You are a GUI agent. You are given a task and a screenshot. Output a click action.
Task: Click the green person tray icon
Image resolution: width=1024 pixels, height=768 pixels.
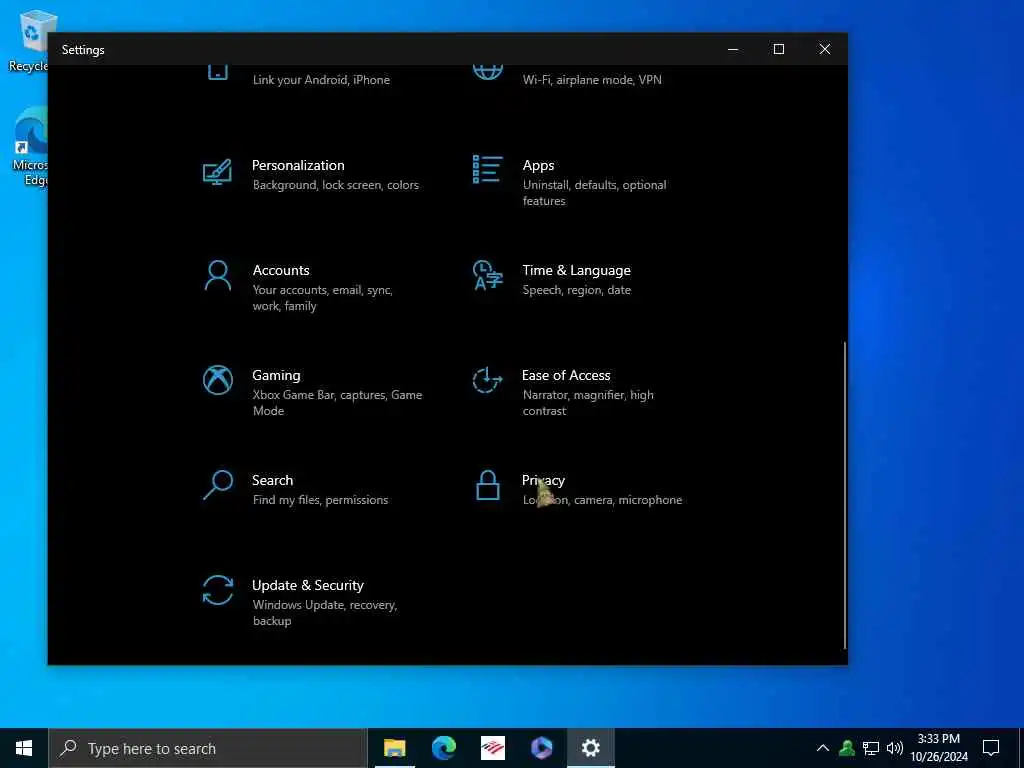point(847,748)
